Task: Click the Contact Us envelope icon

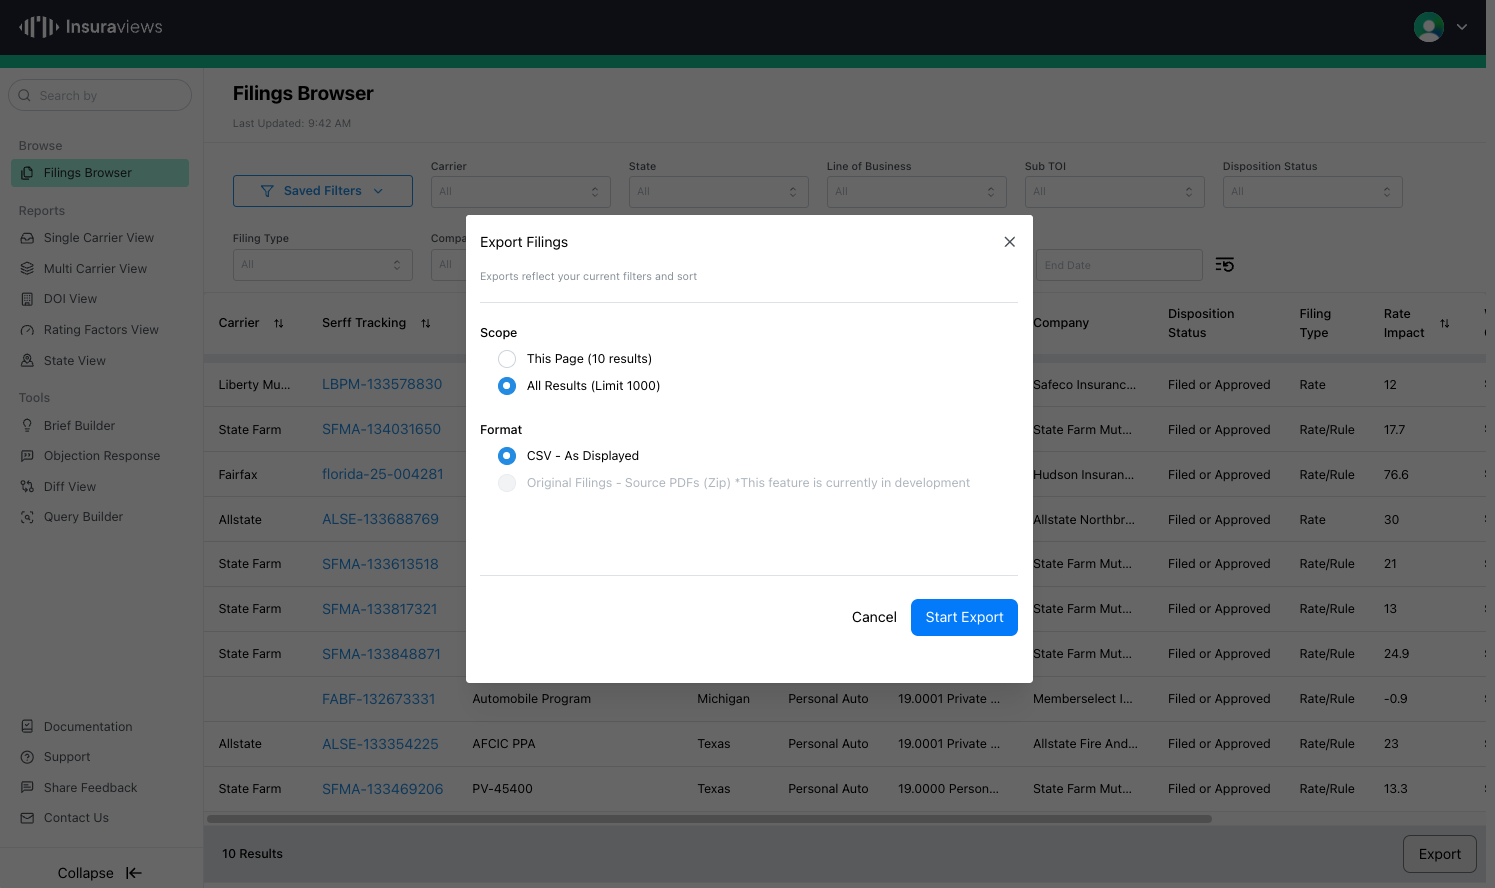Action: (27, 818)
